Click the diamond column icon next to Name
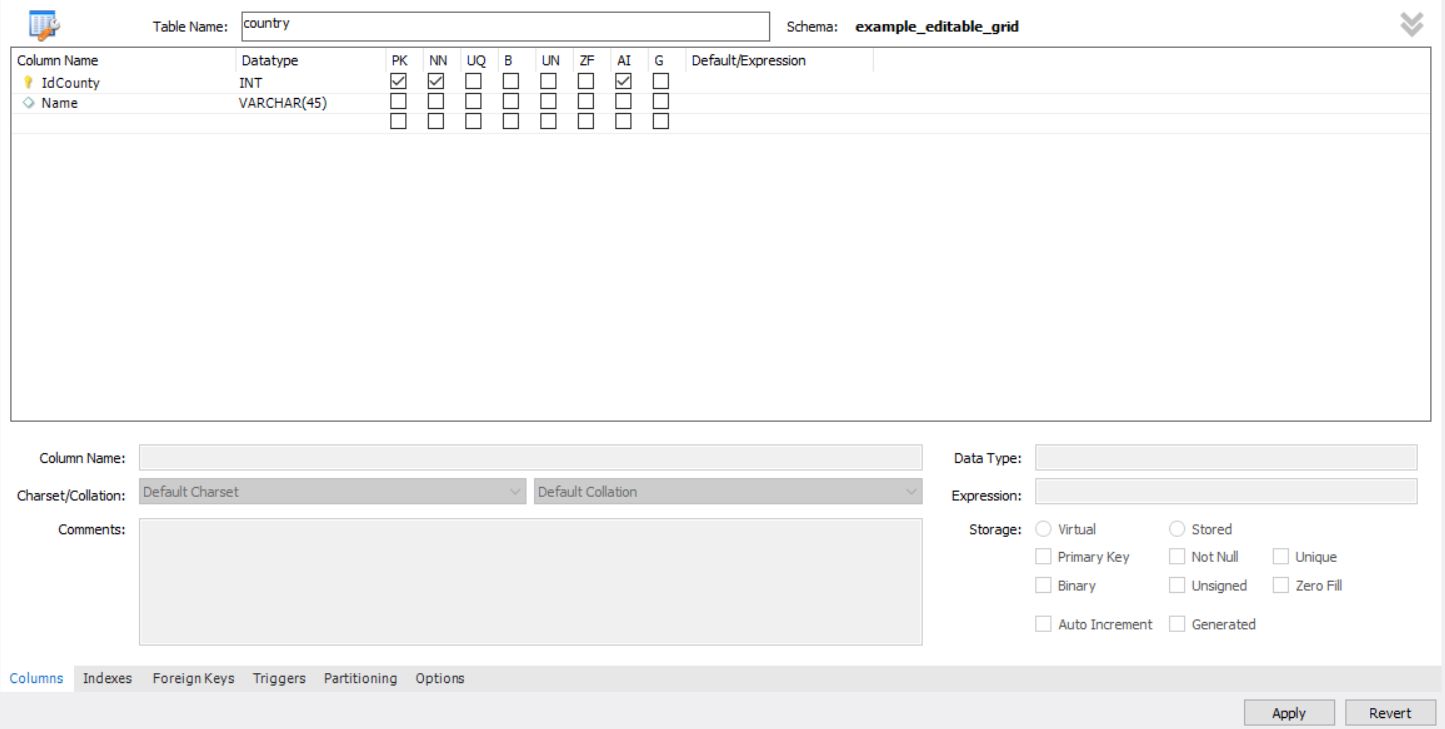This screenshot has height=729, width=1445. [x=28, y=103]
